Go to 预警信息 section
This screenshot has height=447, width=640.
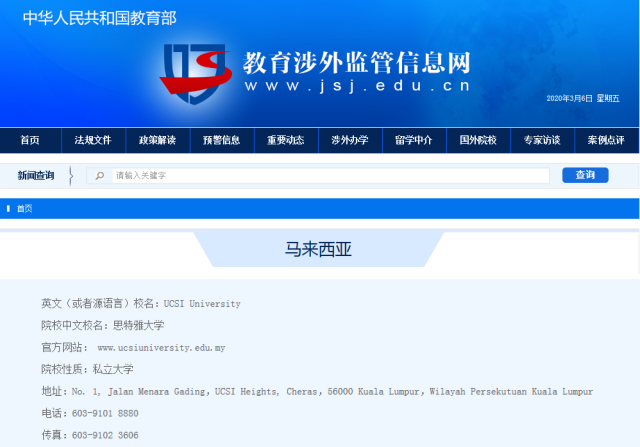tap(222, 140)
